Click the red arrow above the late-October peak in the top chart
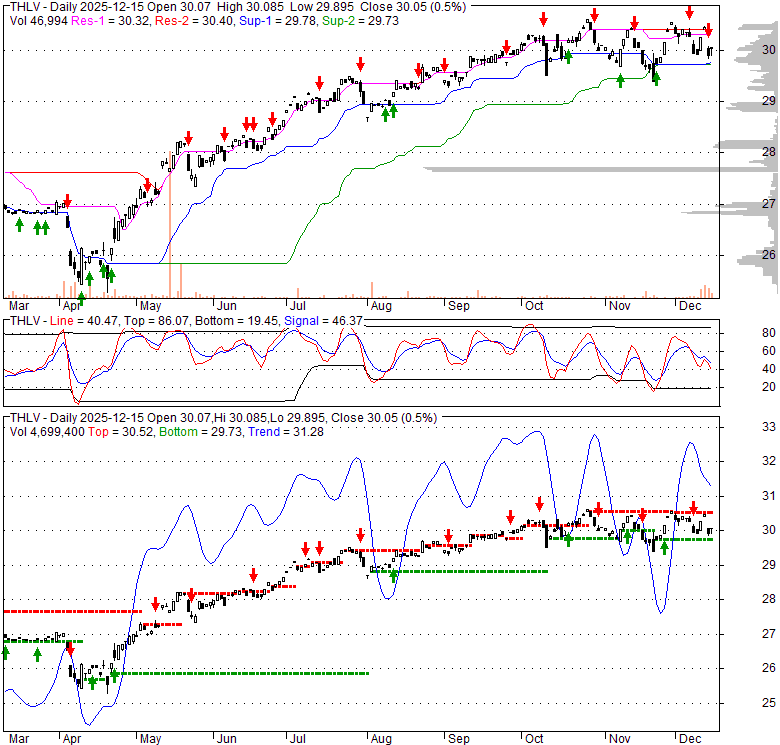Image resolution: width=780 pixels, height=745 pixels. [594, 14]
